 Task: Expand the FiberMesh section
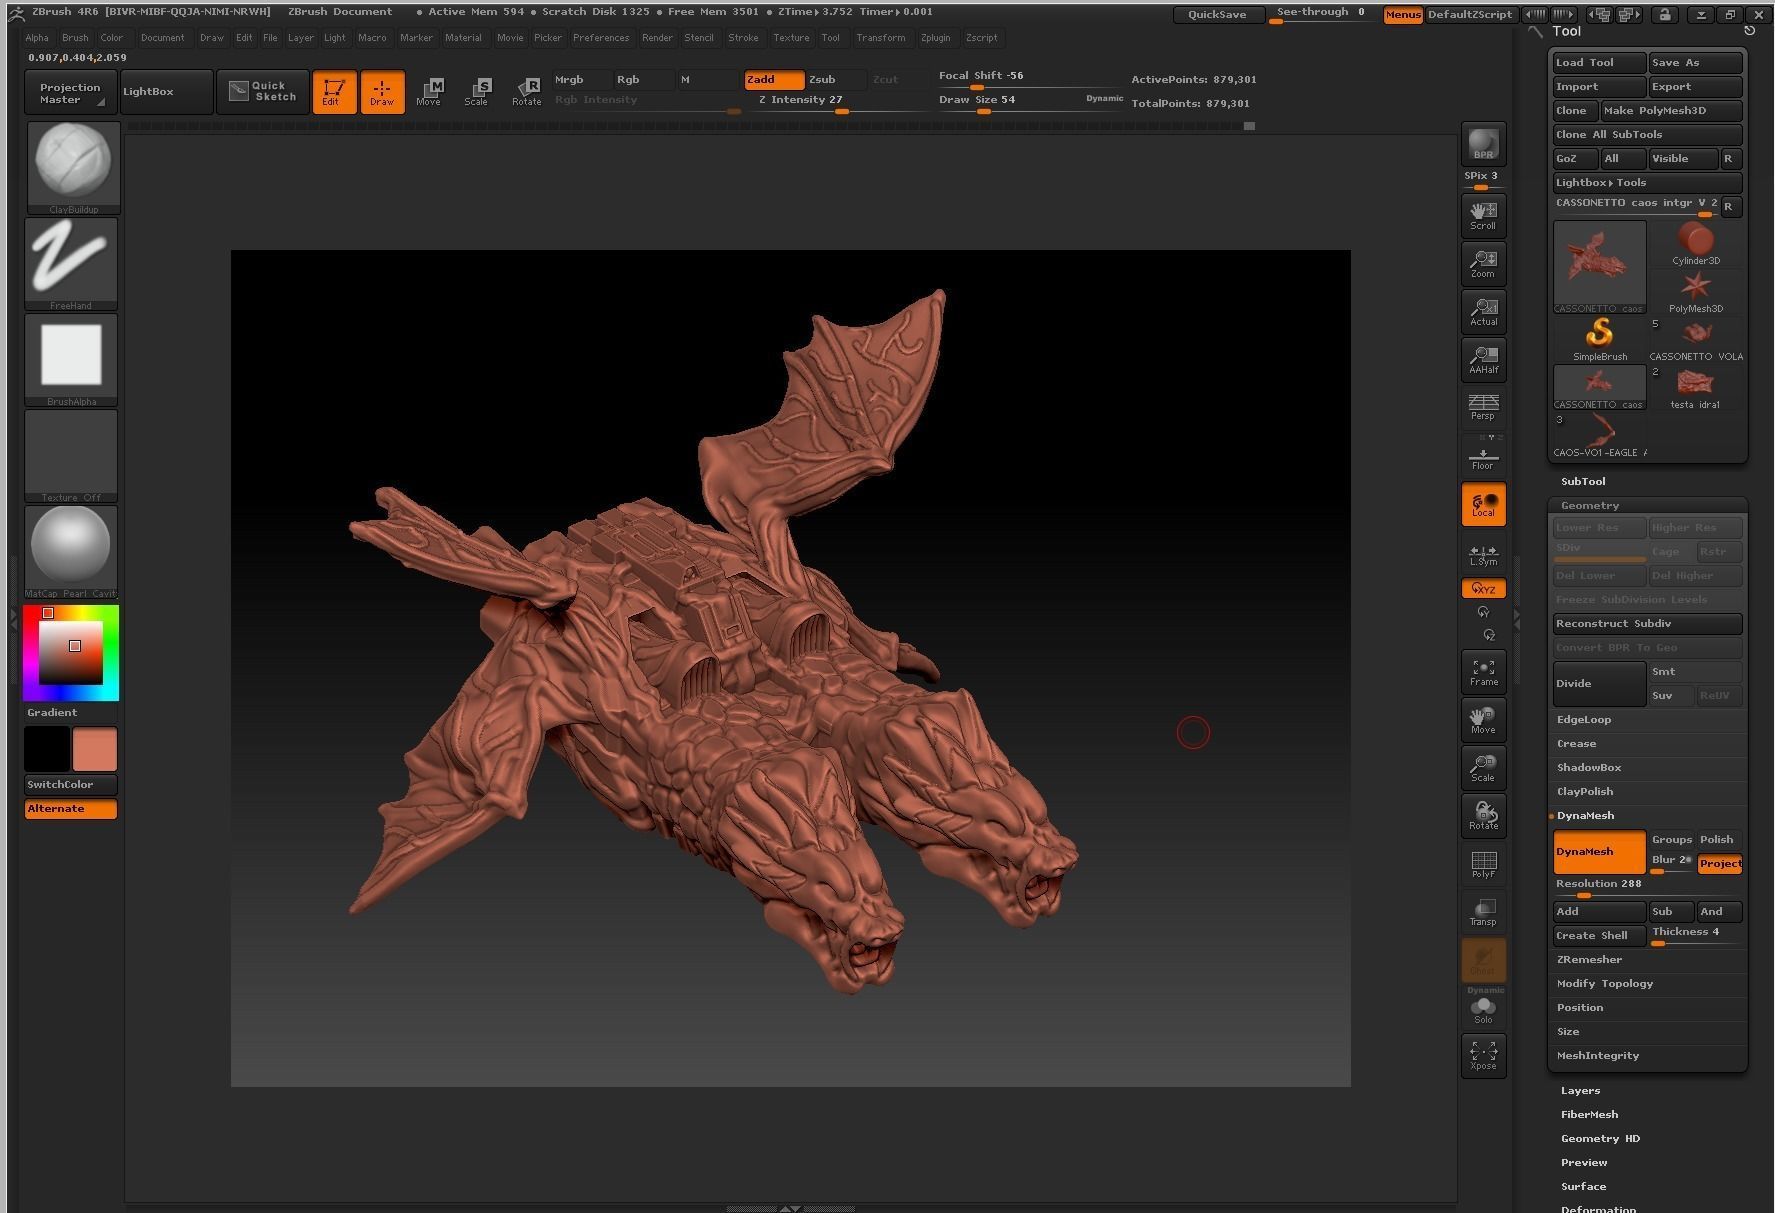1589,1114
